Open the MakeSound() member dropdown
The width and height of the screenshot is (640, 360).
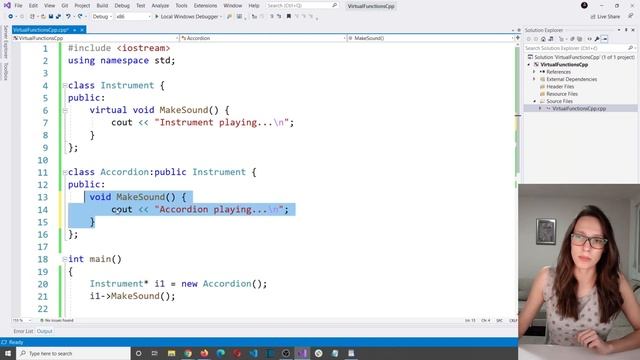point(431,38)
